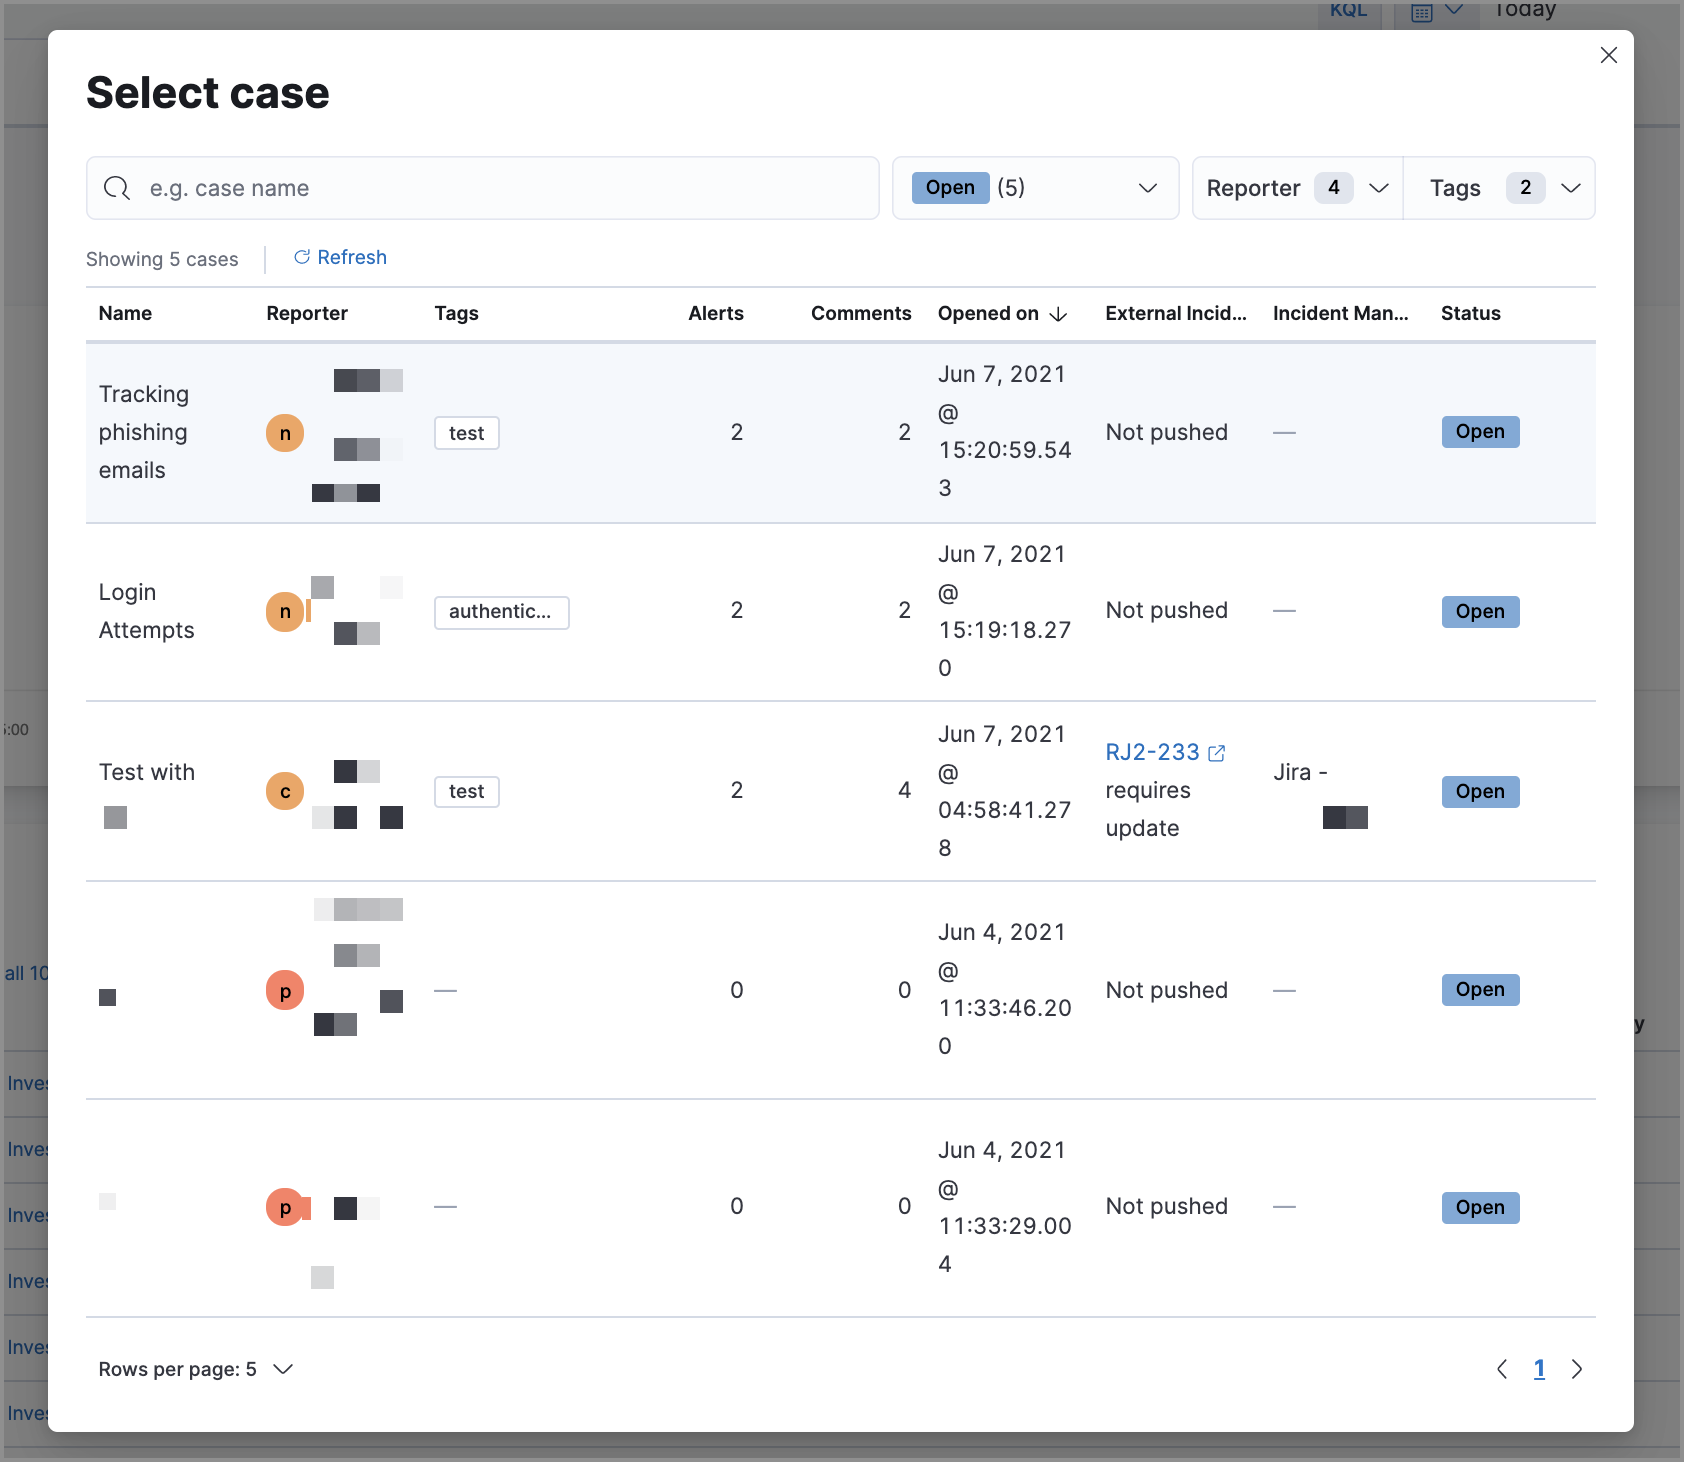1684x1462 pixels.
Task: Click the search magnifier icon in the case search field
Action: click(117, 188)
